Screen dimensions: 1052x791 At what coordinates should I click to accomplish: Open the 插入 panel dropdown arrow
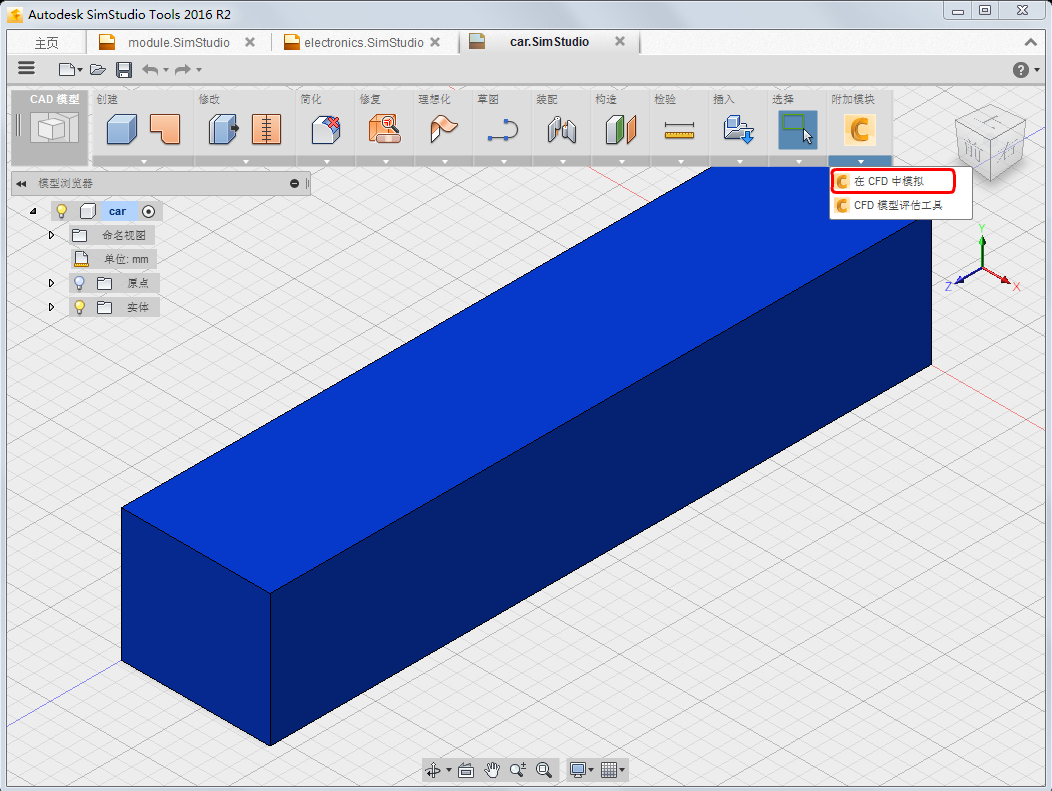[740, 162]
